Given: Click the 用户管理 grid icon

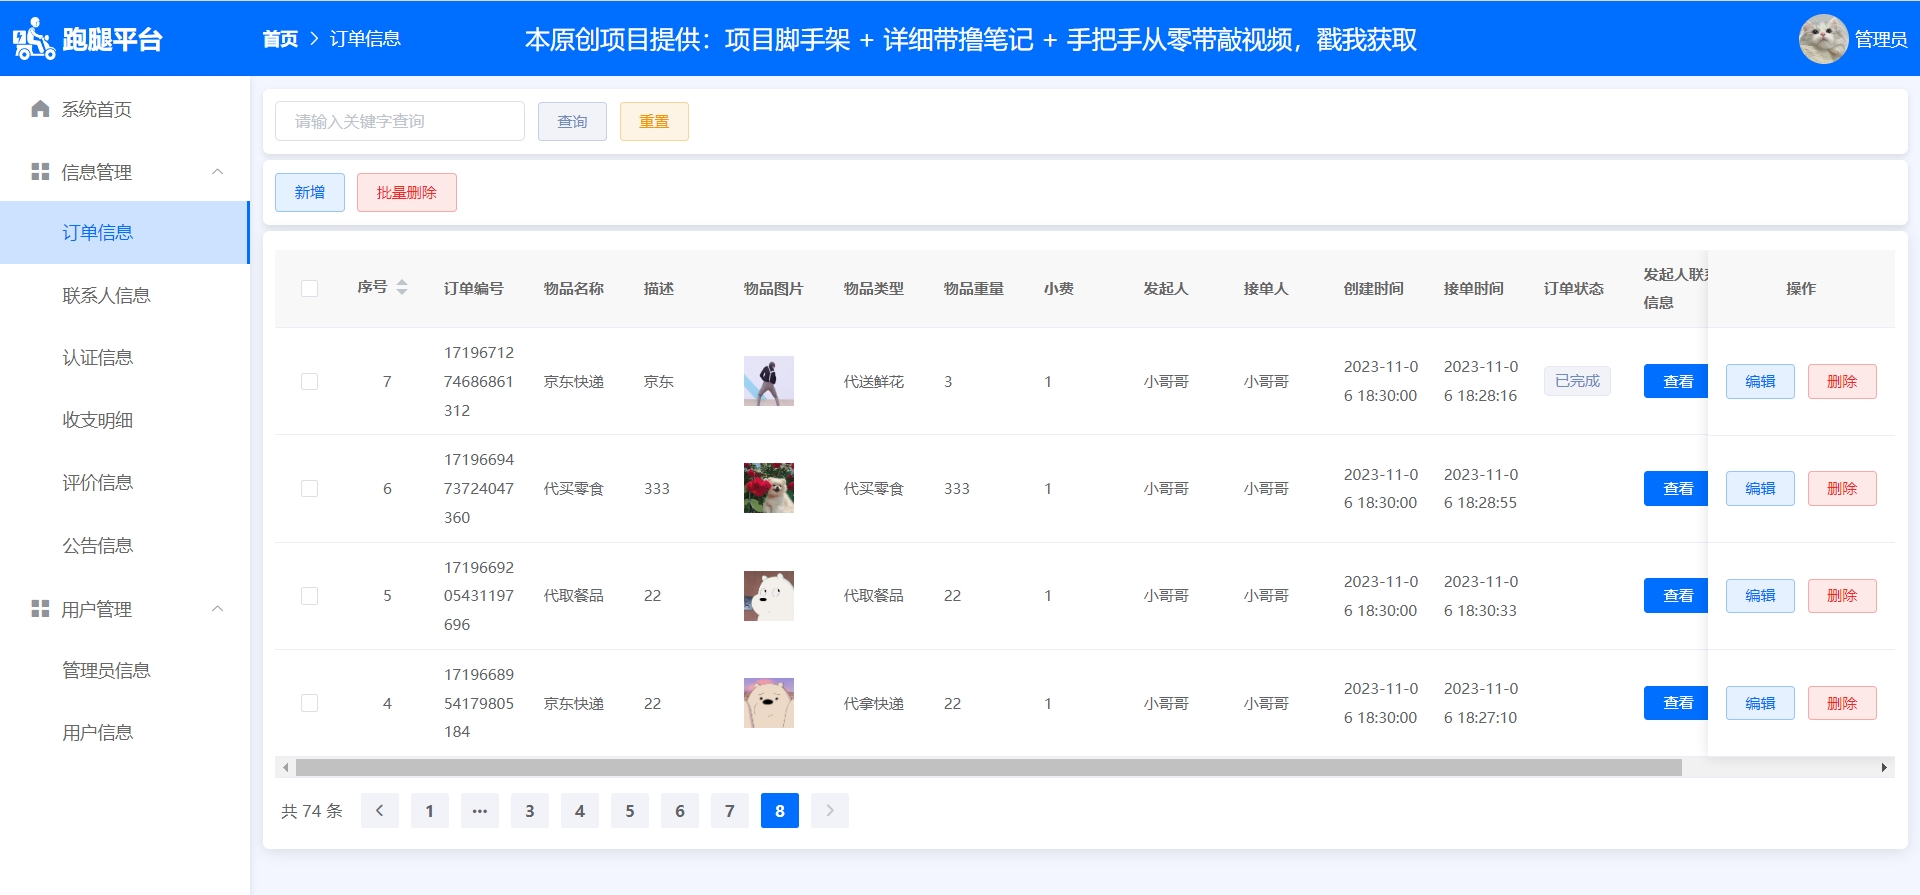Looking at the screenshot, I should pyautogui.click(x=40, y=609).
